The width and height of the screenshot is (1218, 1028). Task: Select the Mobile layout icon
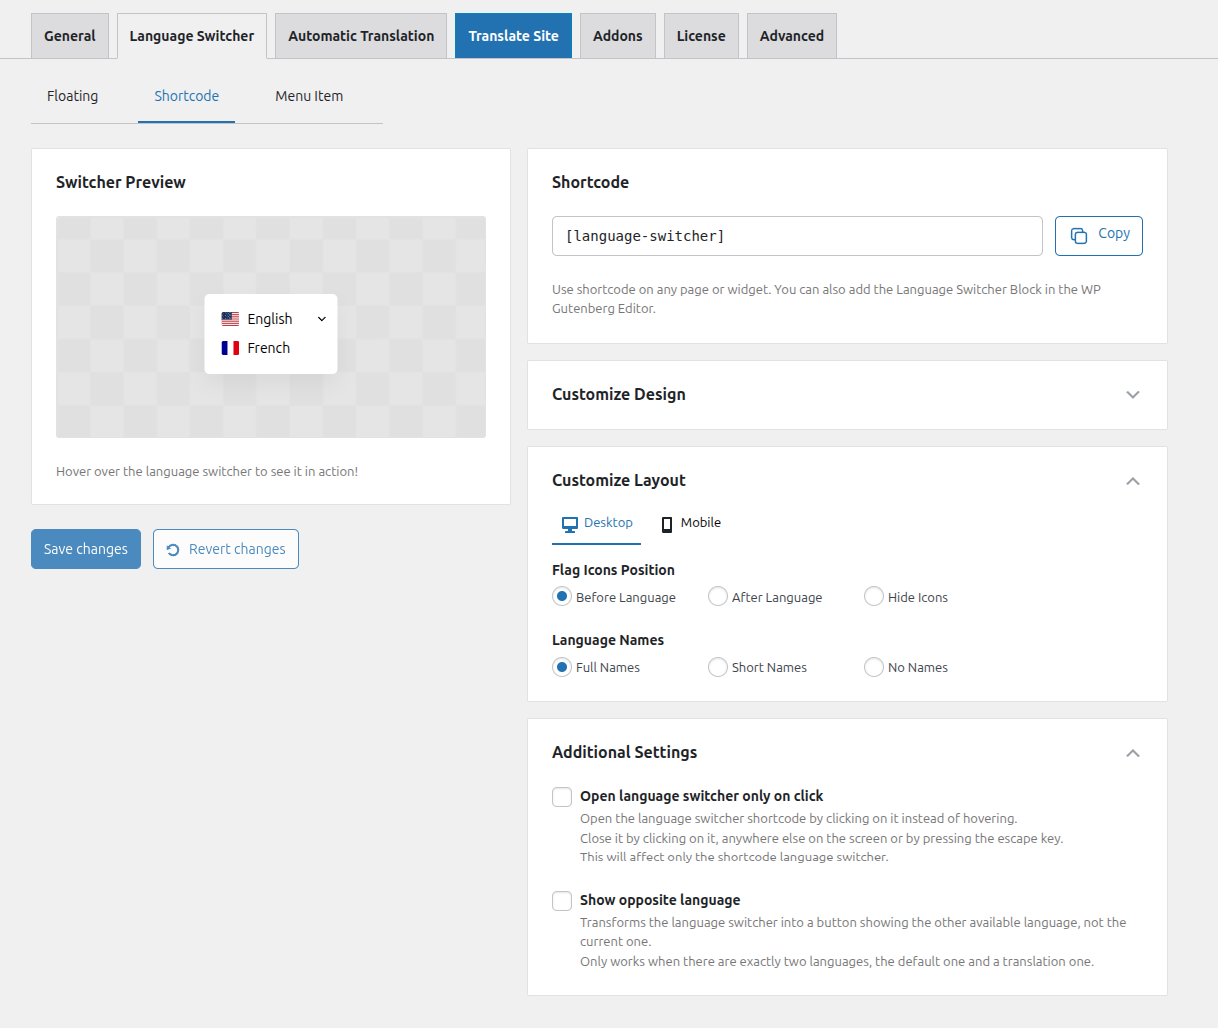click(666, 522)
